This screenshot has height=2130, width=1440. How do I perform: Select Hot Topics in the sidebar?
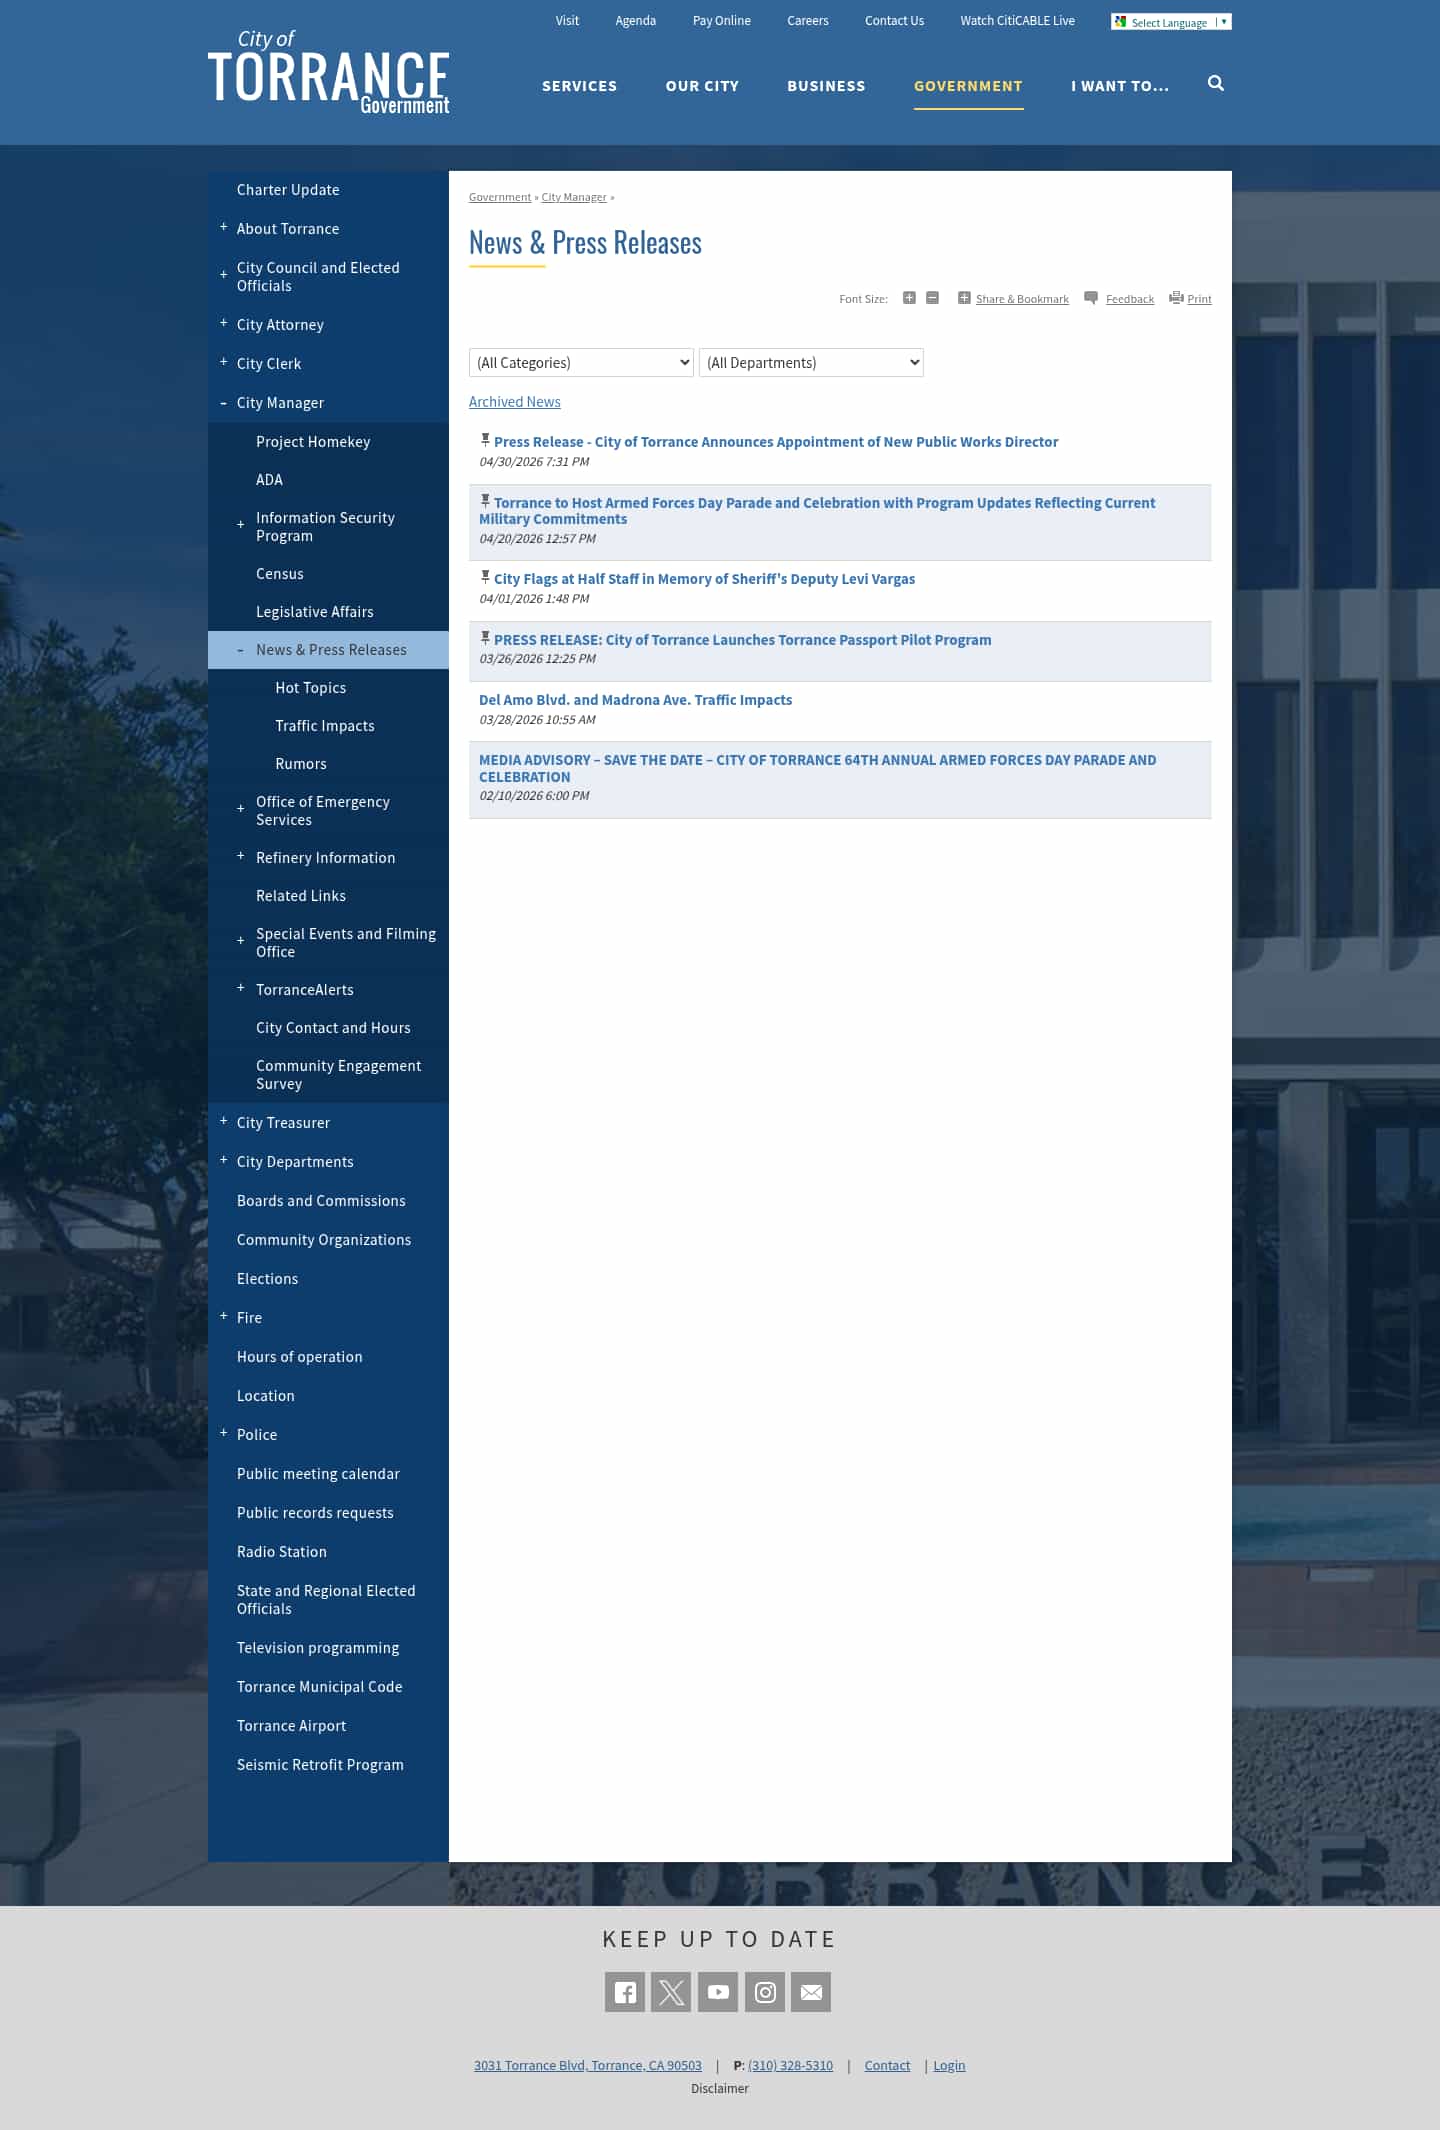[x=311, y=688]
